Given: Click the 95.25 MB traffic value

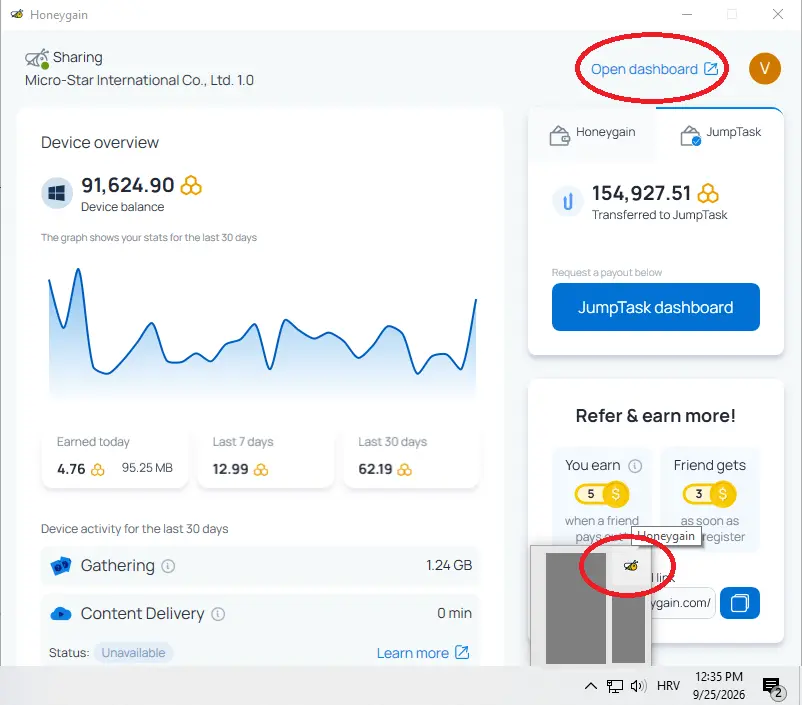Looking at the screenshot, I should [147, 468].
